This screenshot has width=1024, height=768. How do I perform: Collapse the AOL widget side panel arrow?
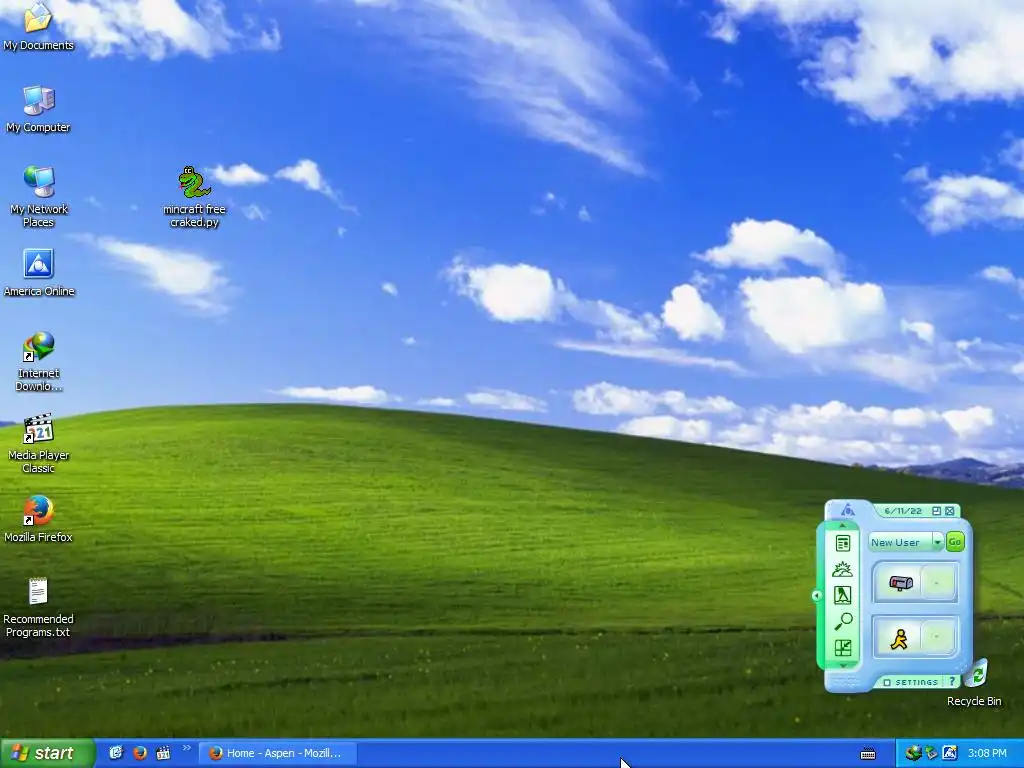coord(816,596)
